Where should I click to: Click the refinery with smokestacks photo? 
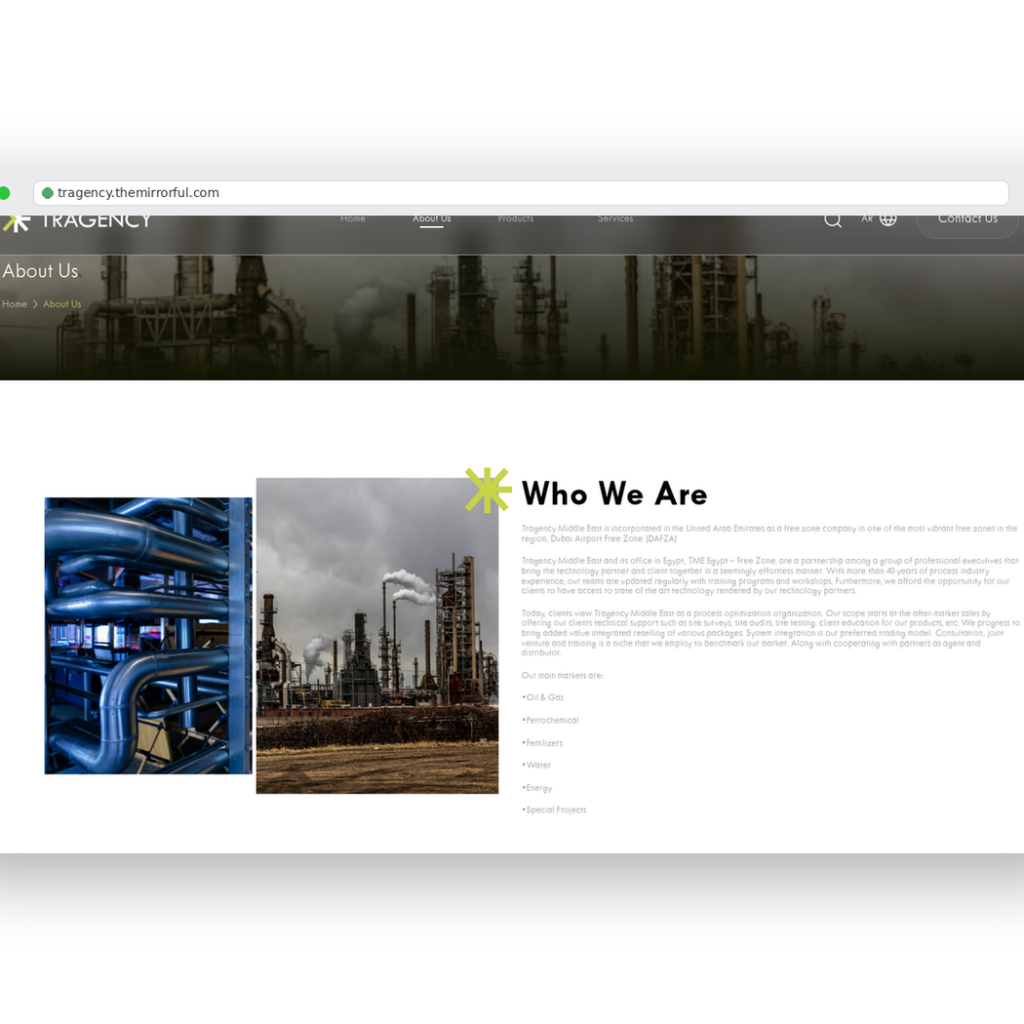pos(377,635)
